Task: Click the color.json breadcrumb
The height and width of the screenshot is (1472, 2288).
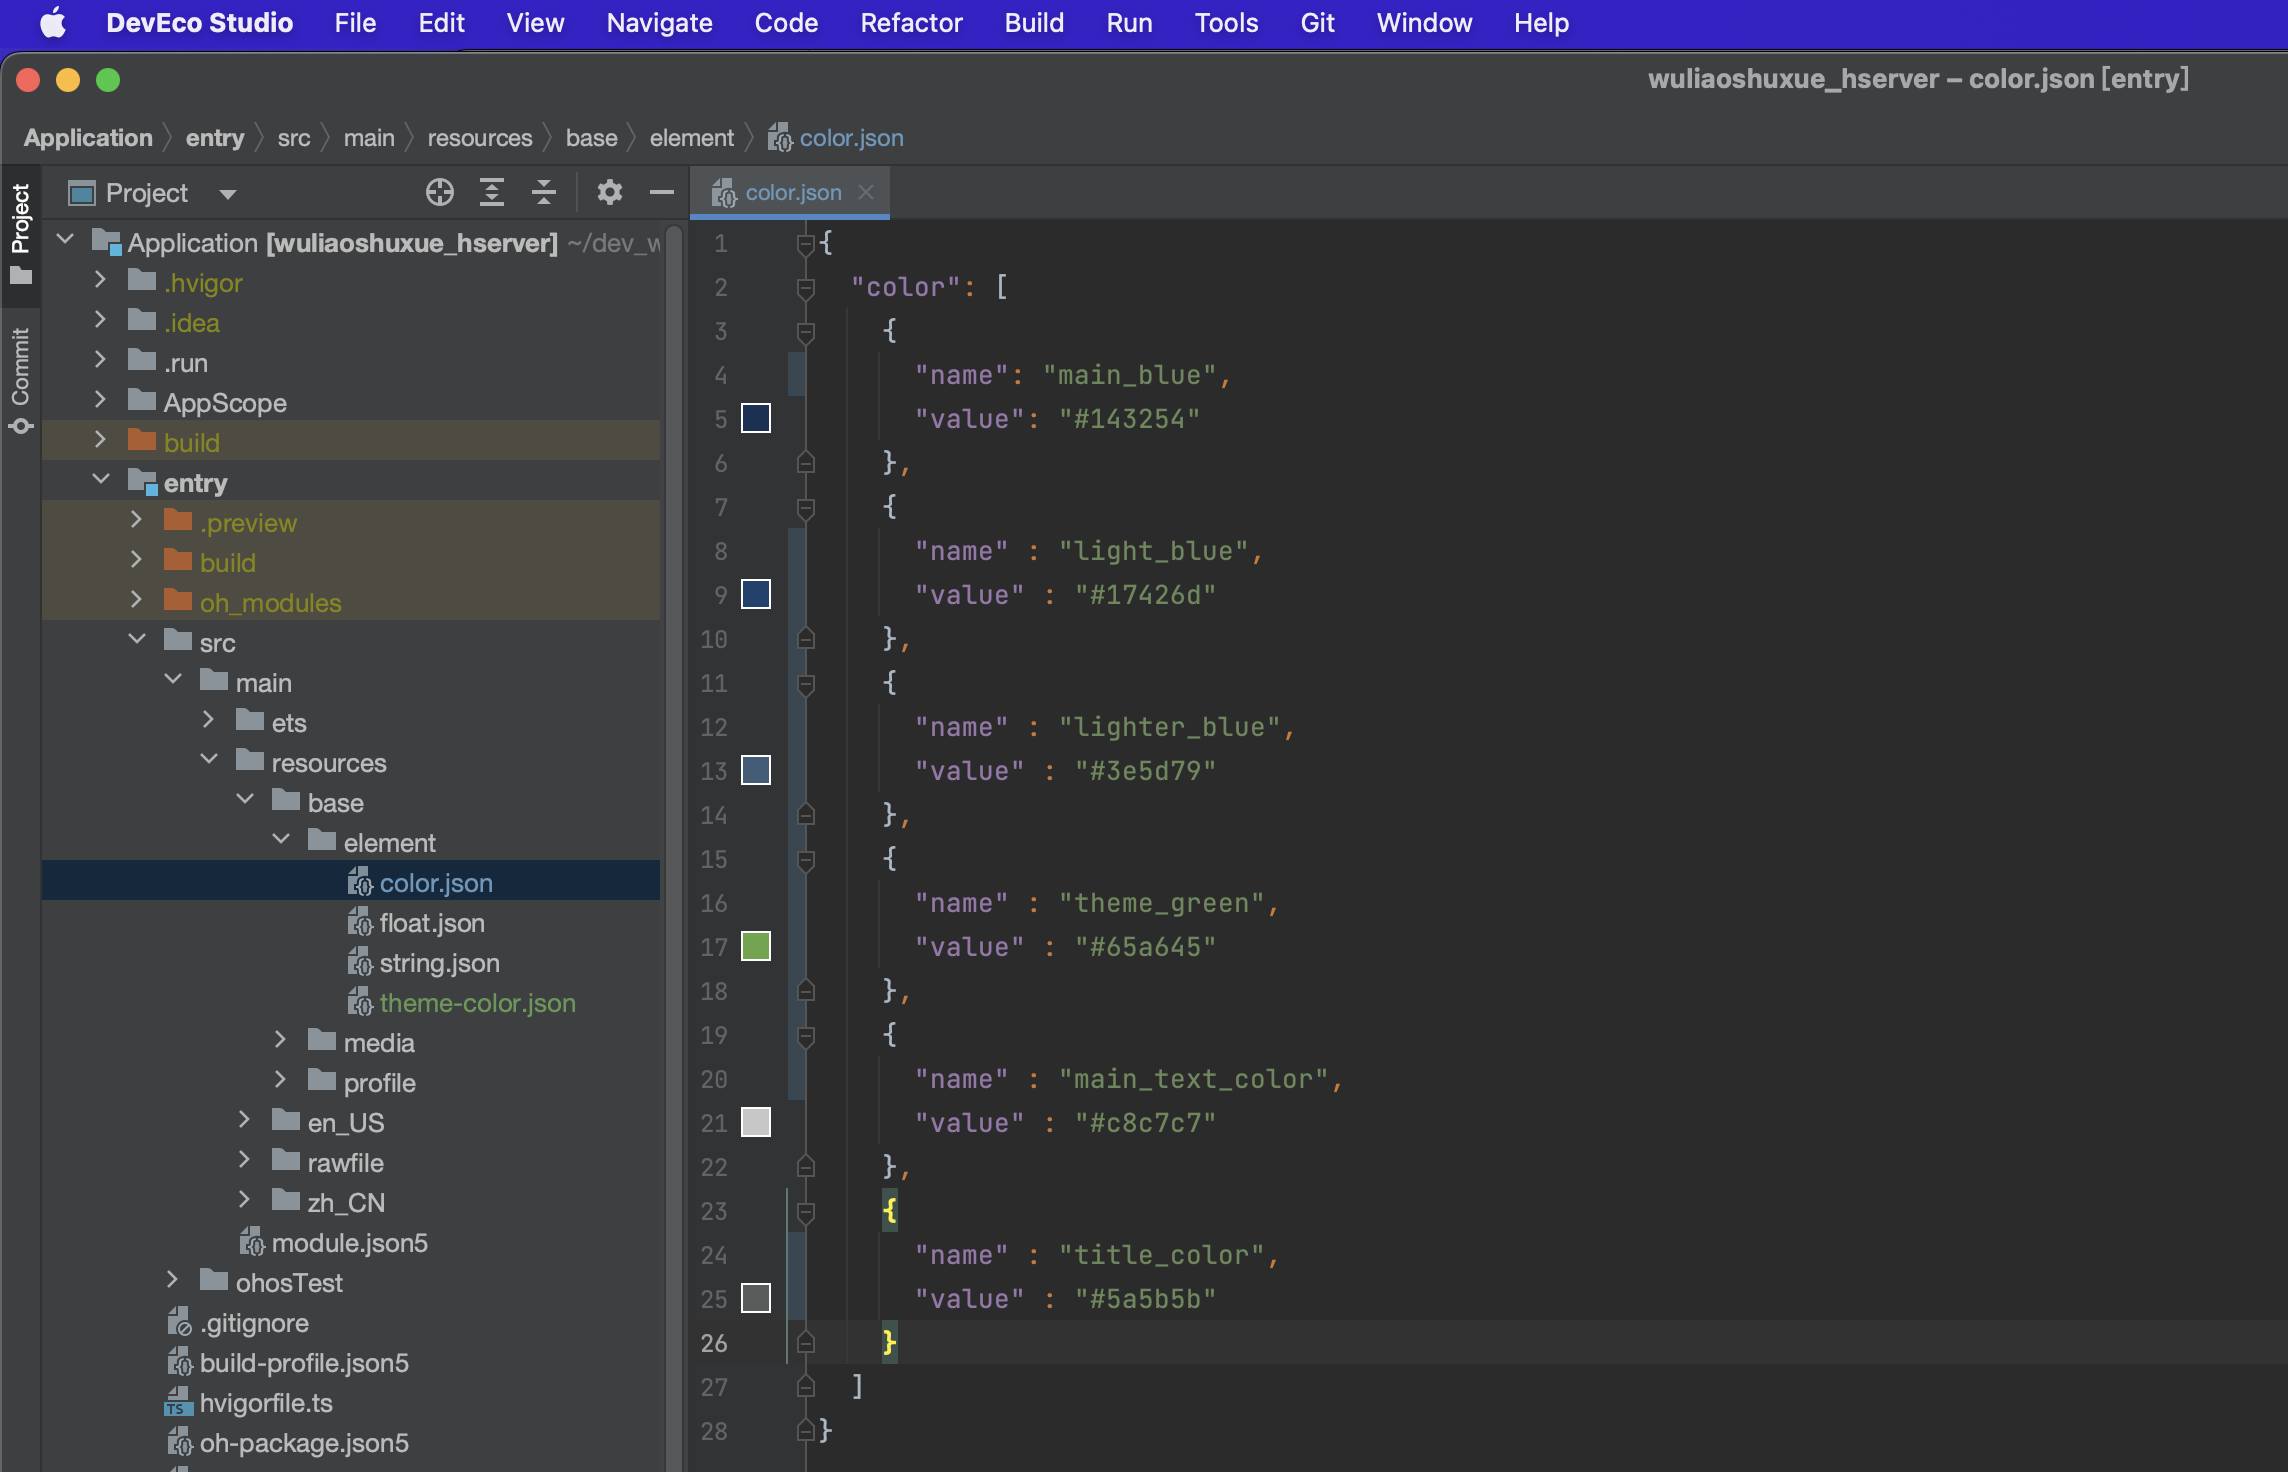Action: click(836, 138)
